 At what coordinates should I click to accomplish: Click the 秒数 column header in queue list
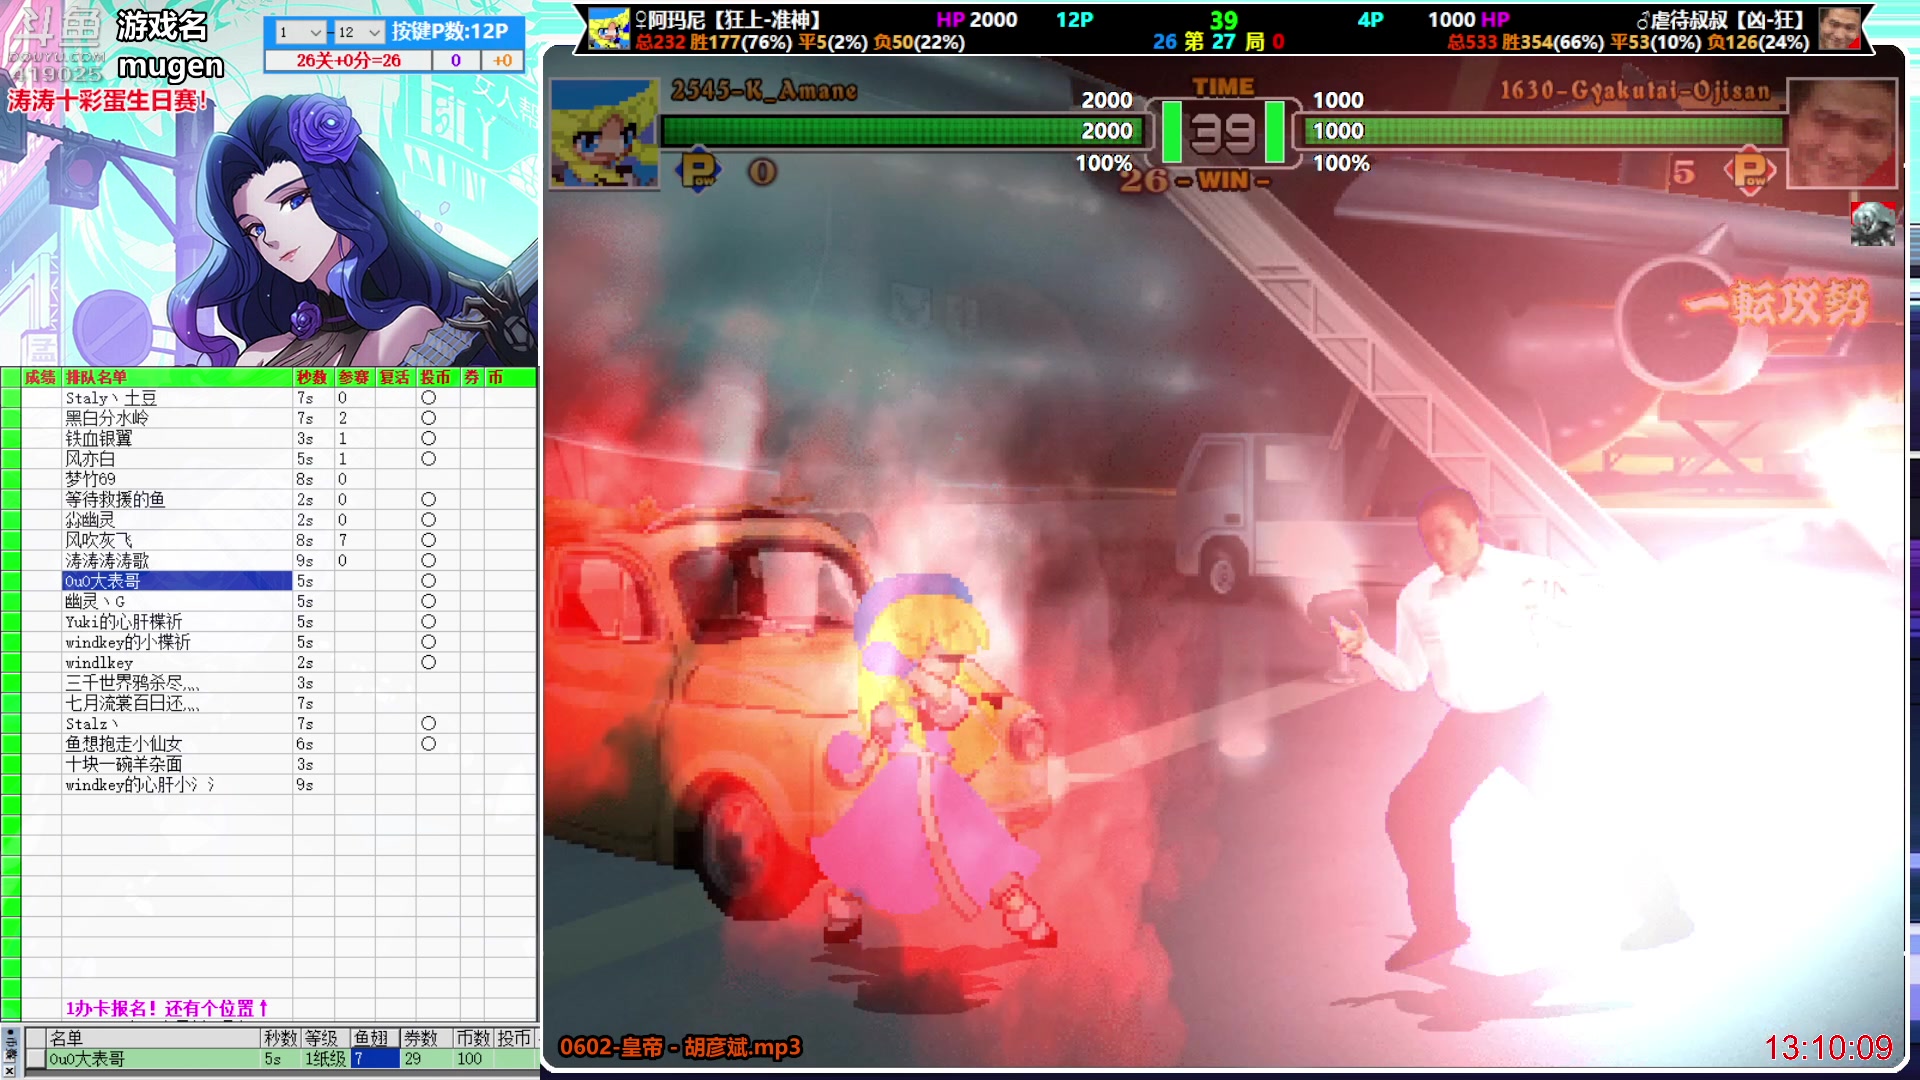click(x=312, y=377)
